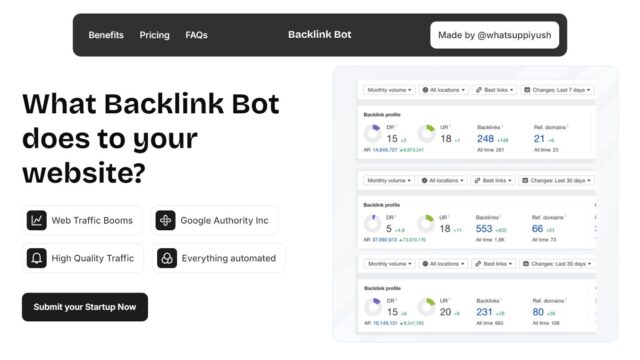Image resolution: width=640 pixels, height=360 pixels.
Task: Click the DR donut chart showing 5 in middle panel
Action: (372, 223)
